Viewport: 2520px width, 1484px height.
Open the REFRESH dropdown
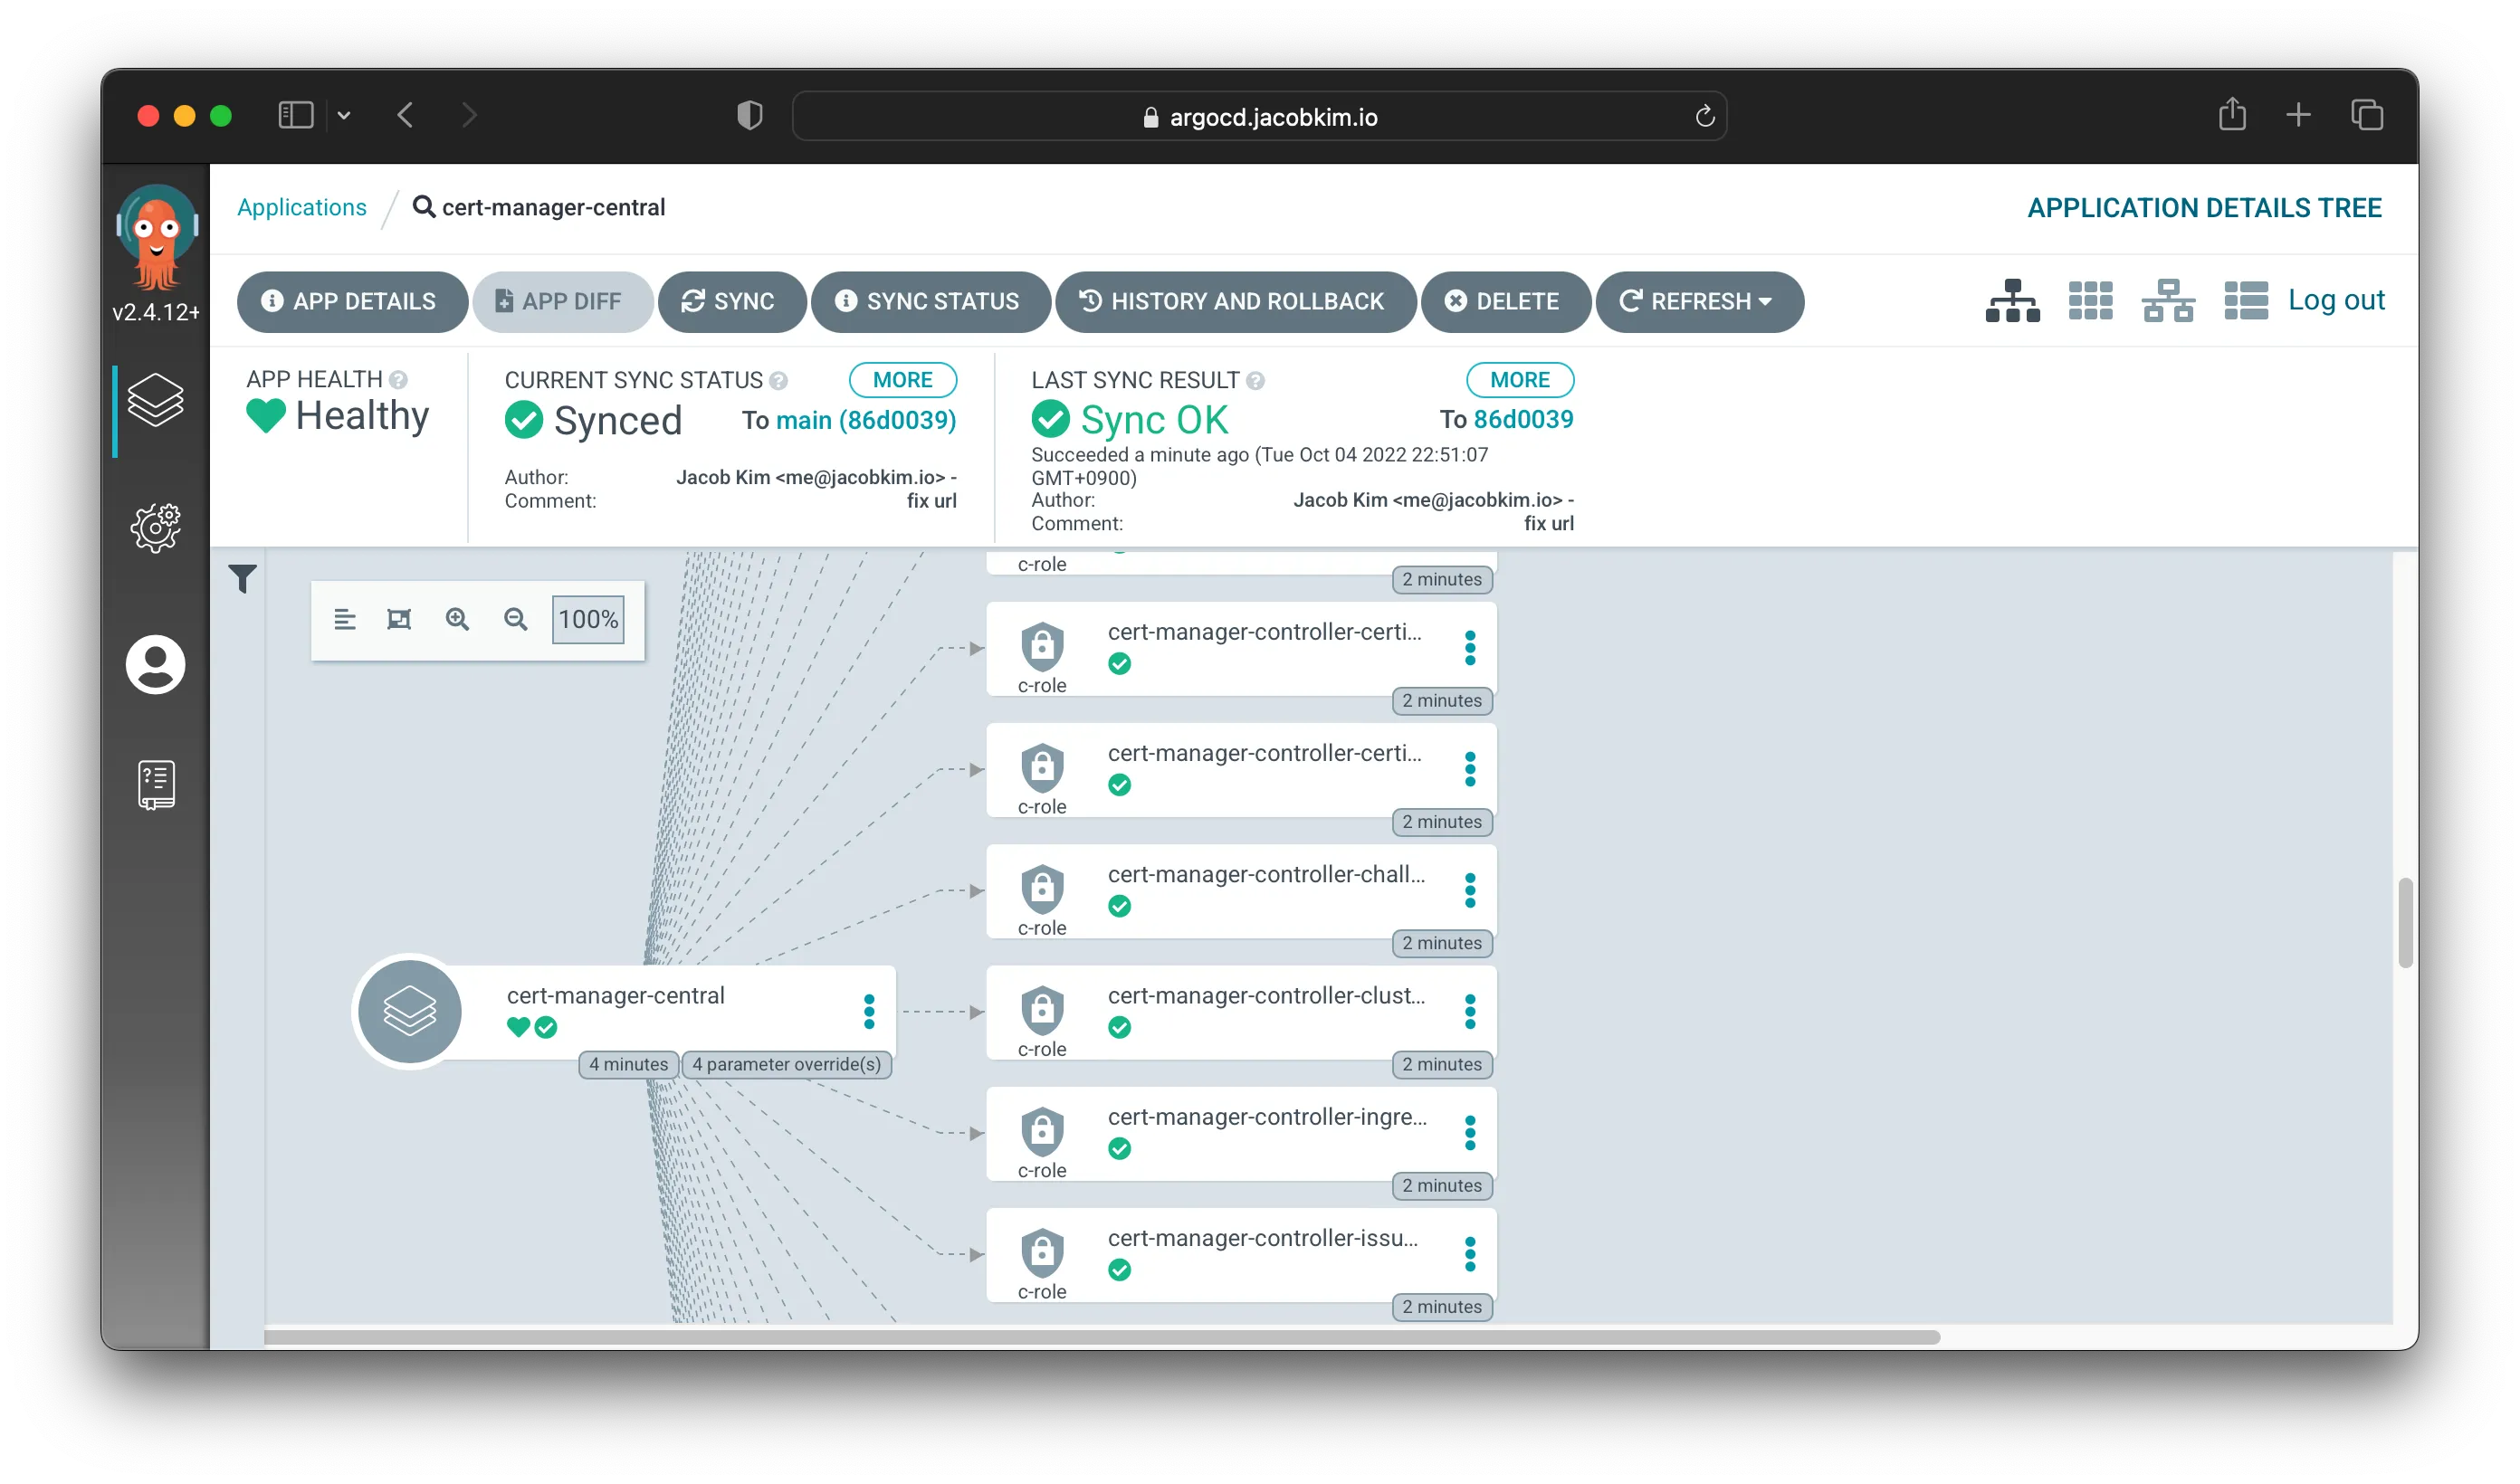click(1698, 302)
